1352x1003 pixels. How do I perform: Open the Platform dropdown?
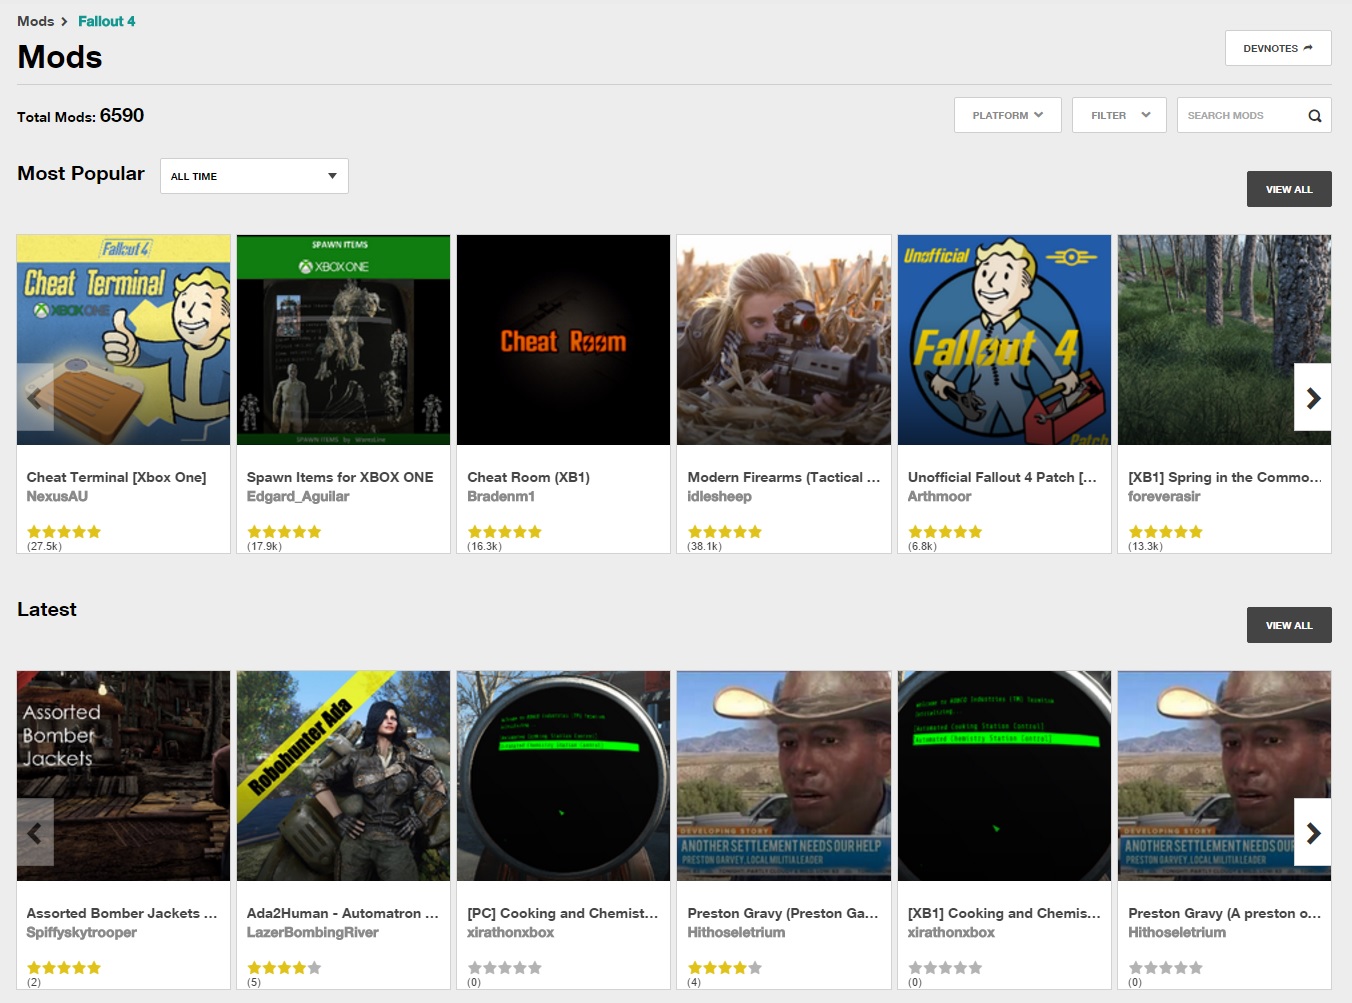1007,116
